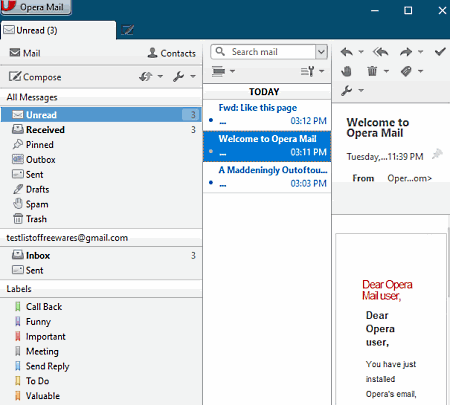Click the Reply arrow icon
Image resolution: width=450 pixels, height=405 pixels.
click(x=347, y=52)
